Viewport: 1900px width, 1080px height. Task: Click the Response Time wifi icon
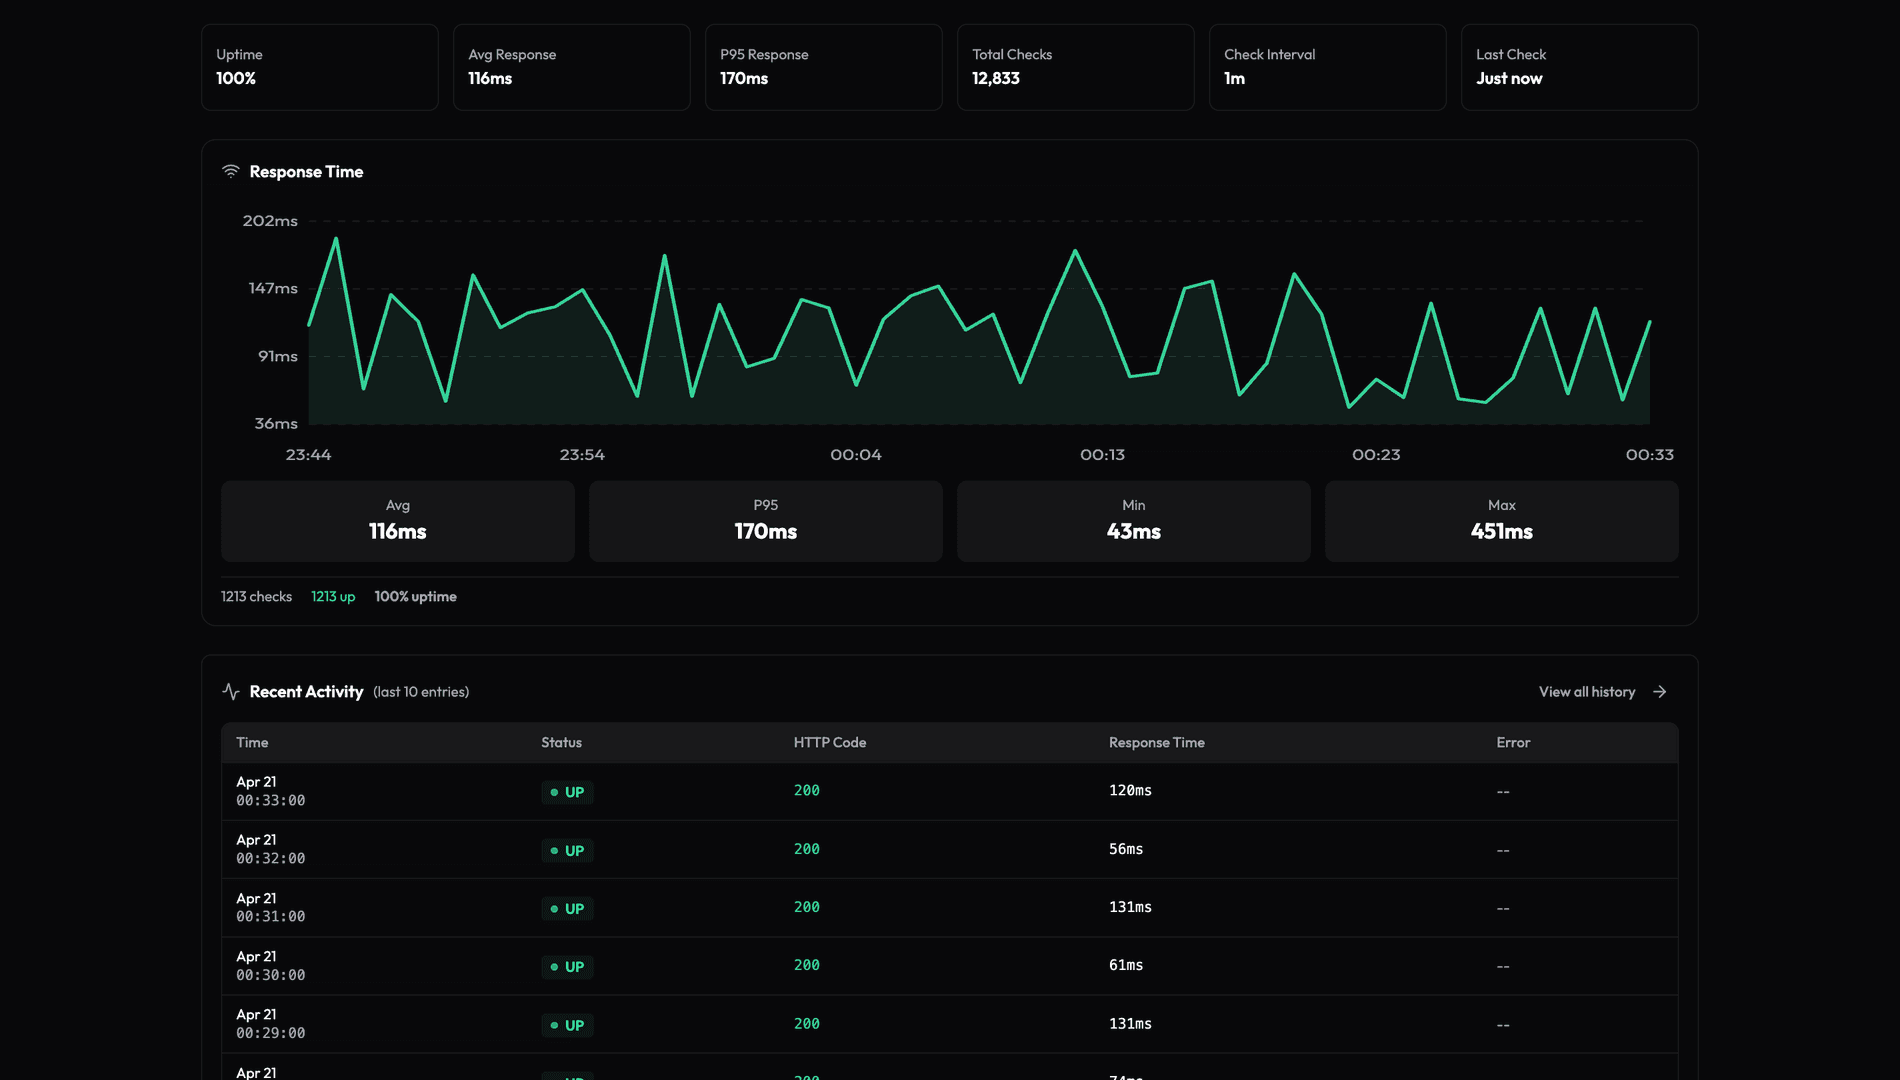[231, 172]
